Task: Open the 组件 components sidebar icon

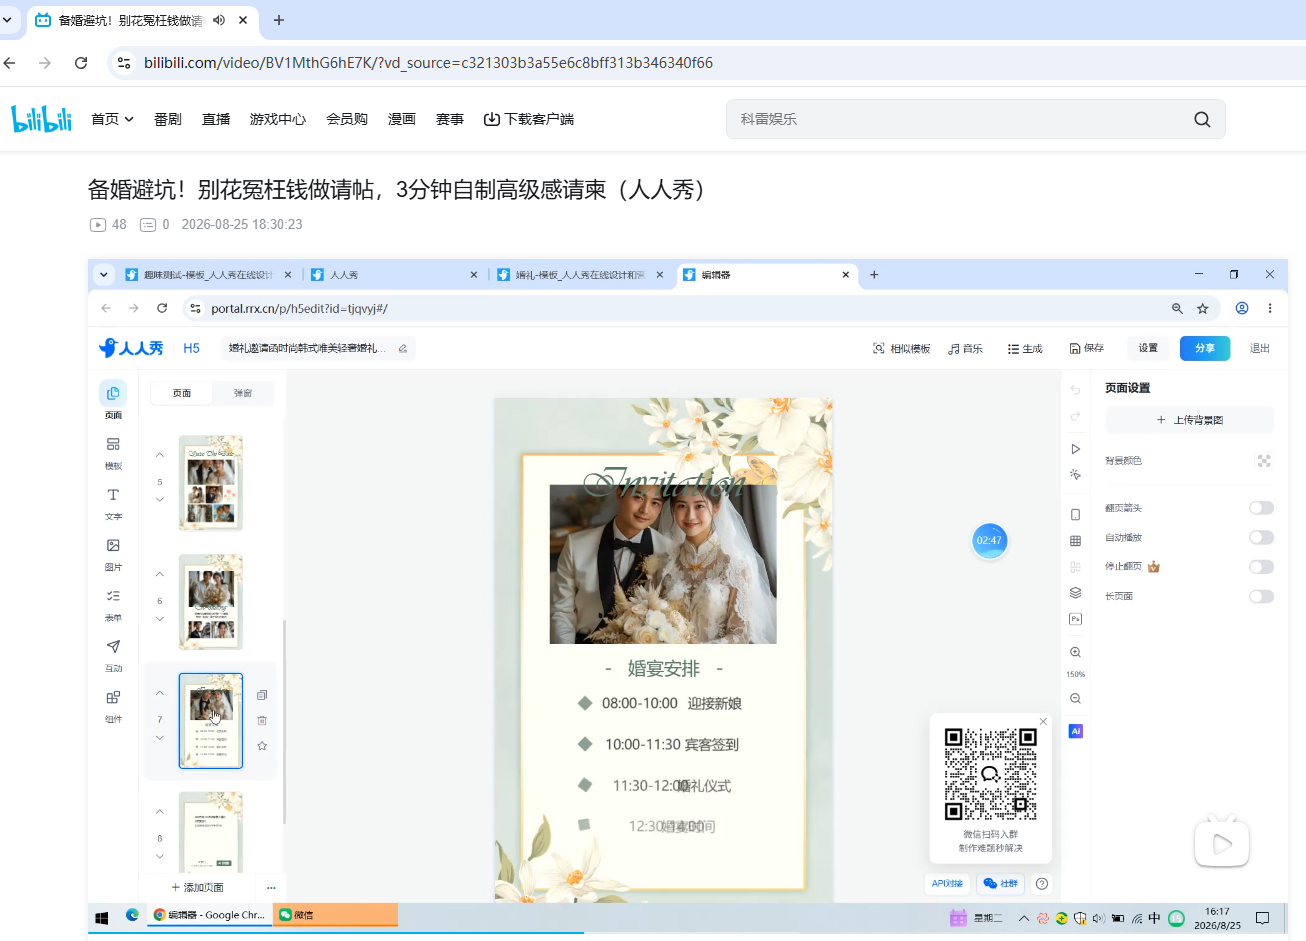Action: (113, 706)
